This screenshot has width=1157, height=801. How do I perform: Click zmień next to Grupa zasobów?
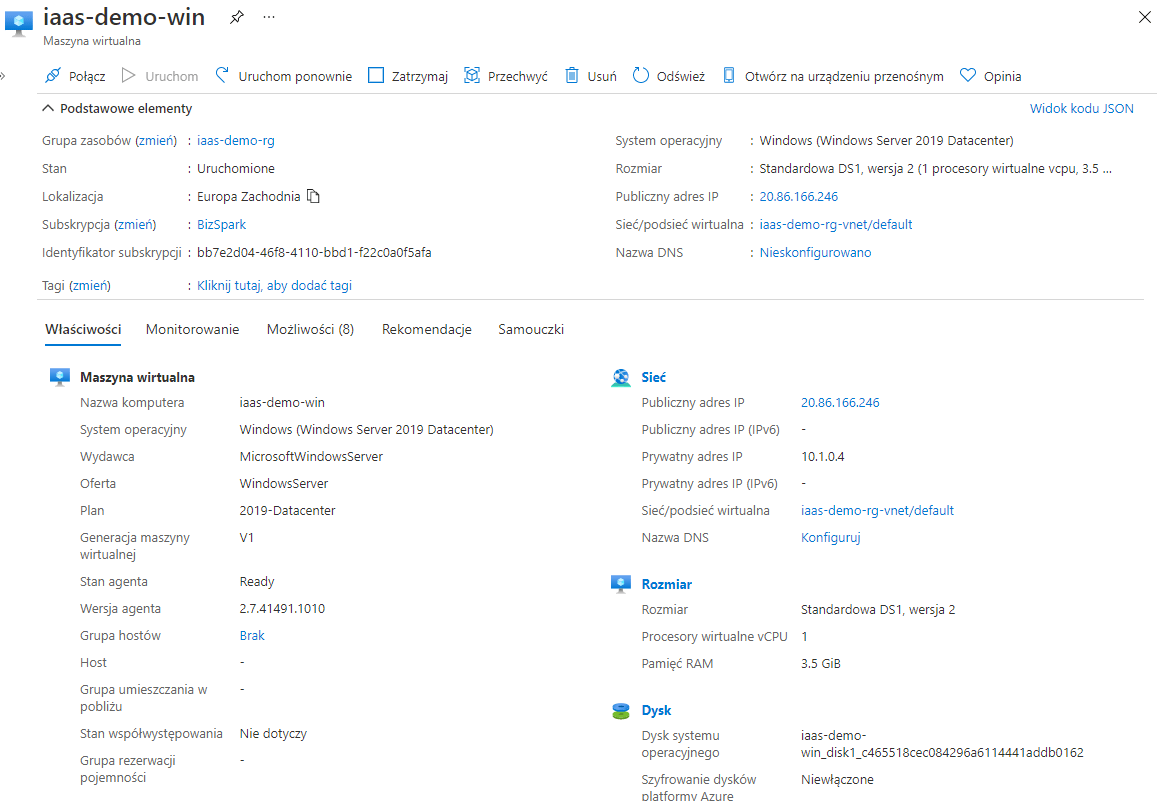pyautogui.click(x=156, y=140)
